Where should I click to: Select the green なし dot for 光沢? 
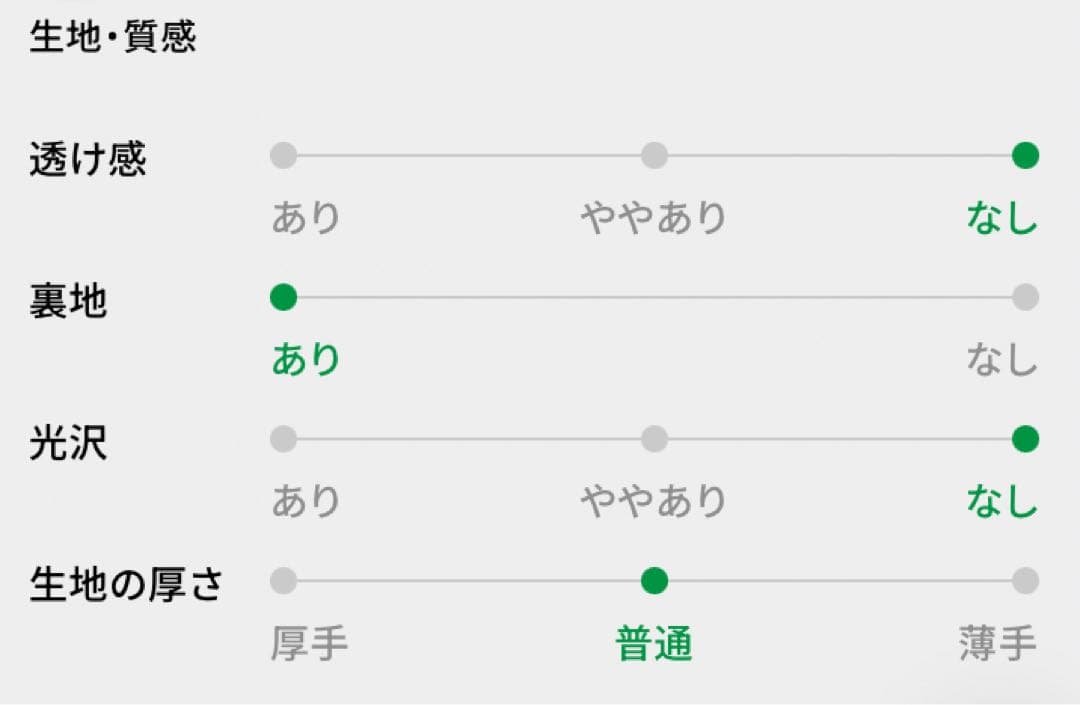point(1025,439)
